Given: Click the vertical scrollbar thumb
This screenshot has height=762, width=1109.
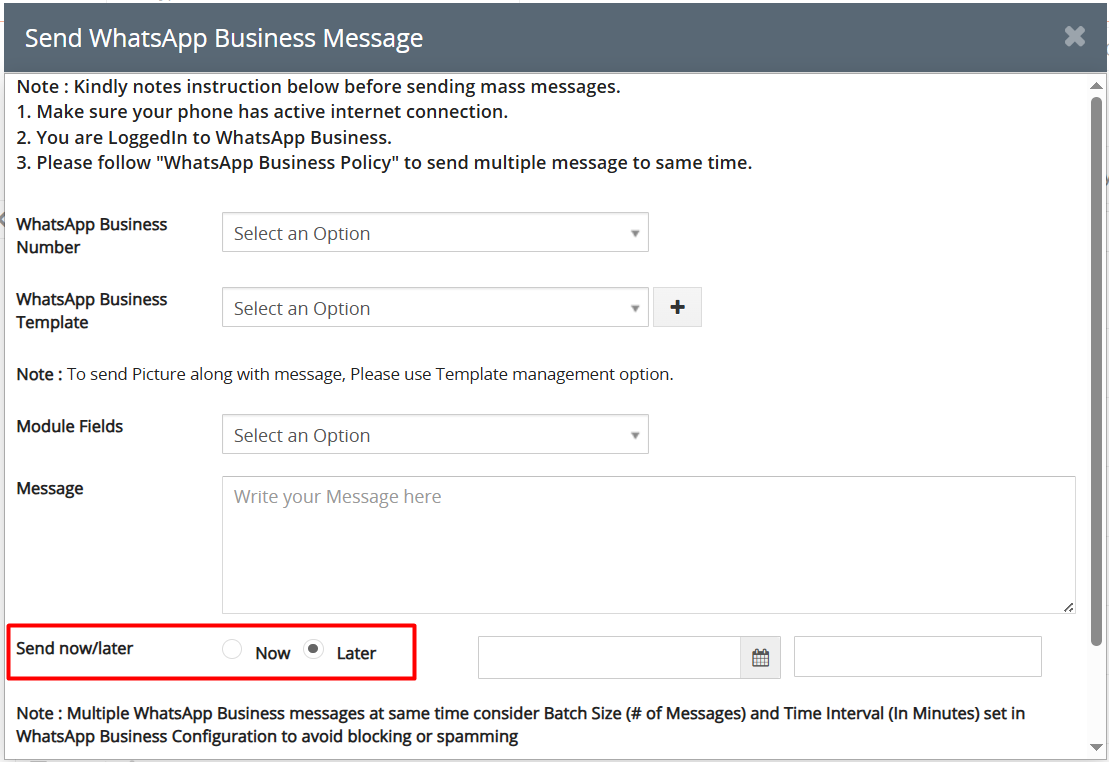Looking at the screenshot, I should point(1096,371).
